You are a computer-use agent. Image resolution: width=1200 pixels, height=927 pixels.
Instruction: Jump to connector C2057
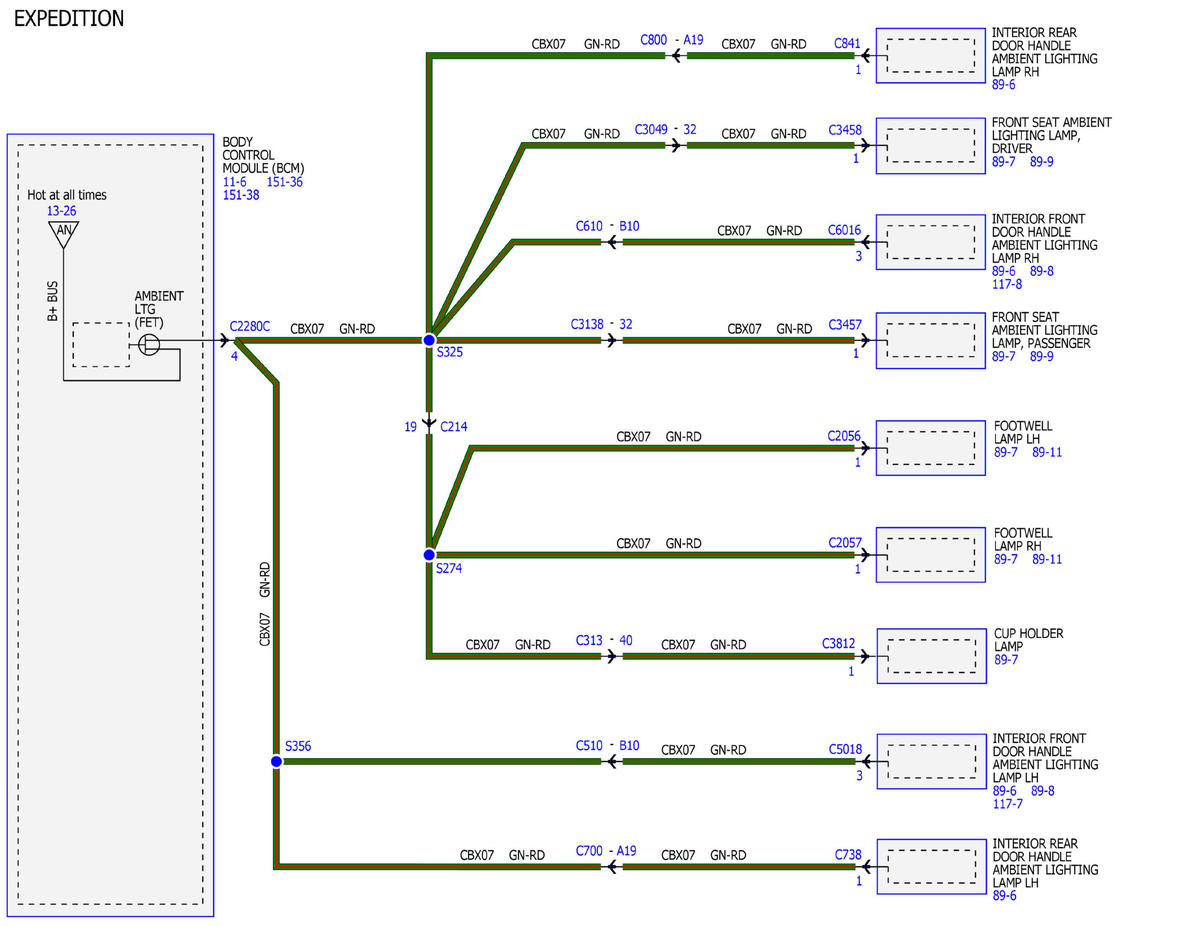tap(844, 543)
